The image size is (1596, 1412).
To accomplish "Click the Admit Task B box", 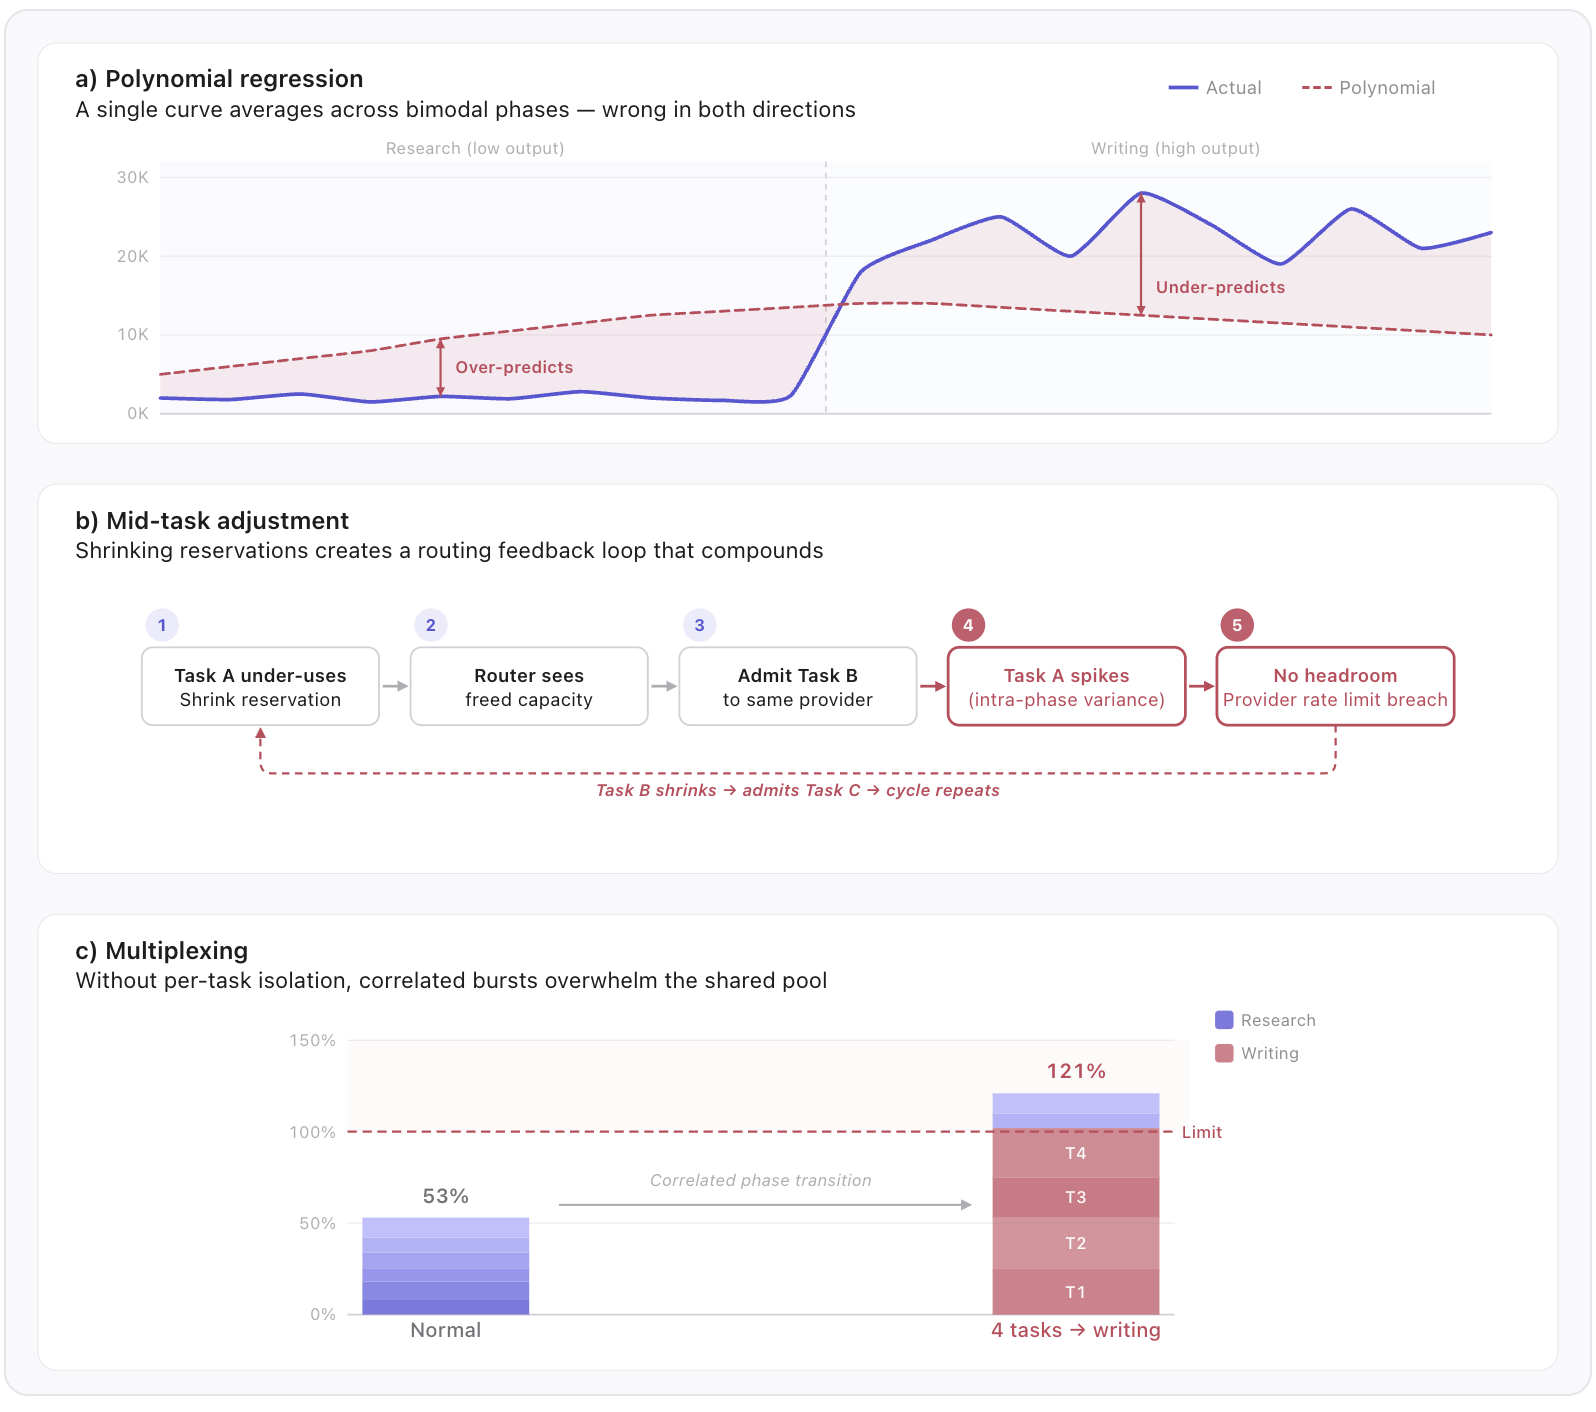I will [798, 687].
